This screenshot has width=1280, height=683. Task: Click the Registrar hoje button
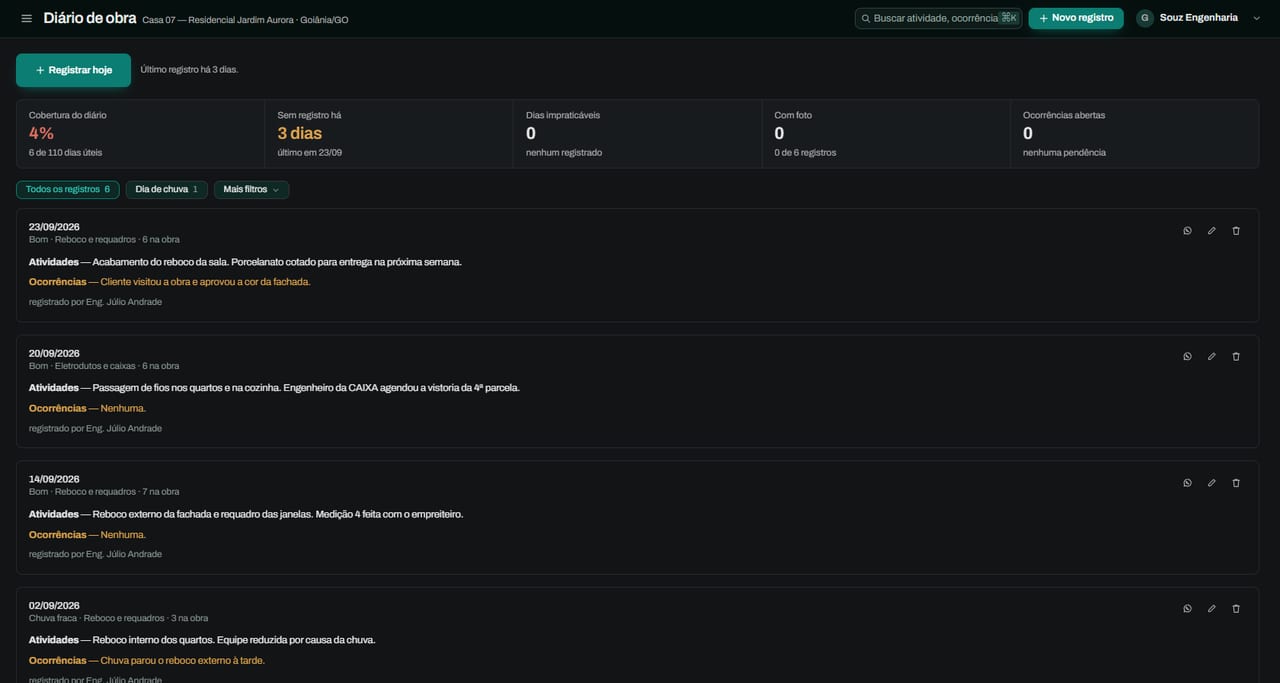point(73,70)
